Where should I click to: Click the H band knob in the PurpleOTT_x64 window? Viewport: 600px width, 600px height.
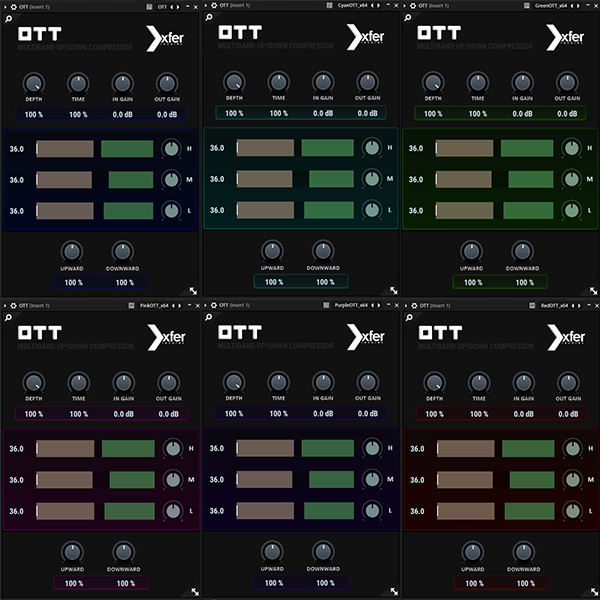coord(372,448)
